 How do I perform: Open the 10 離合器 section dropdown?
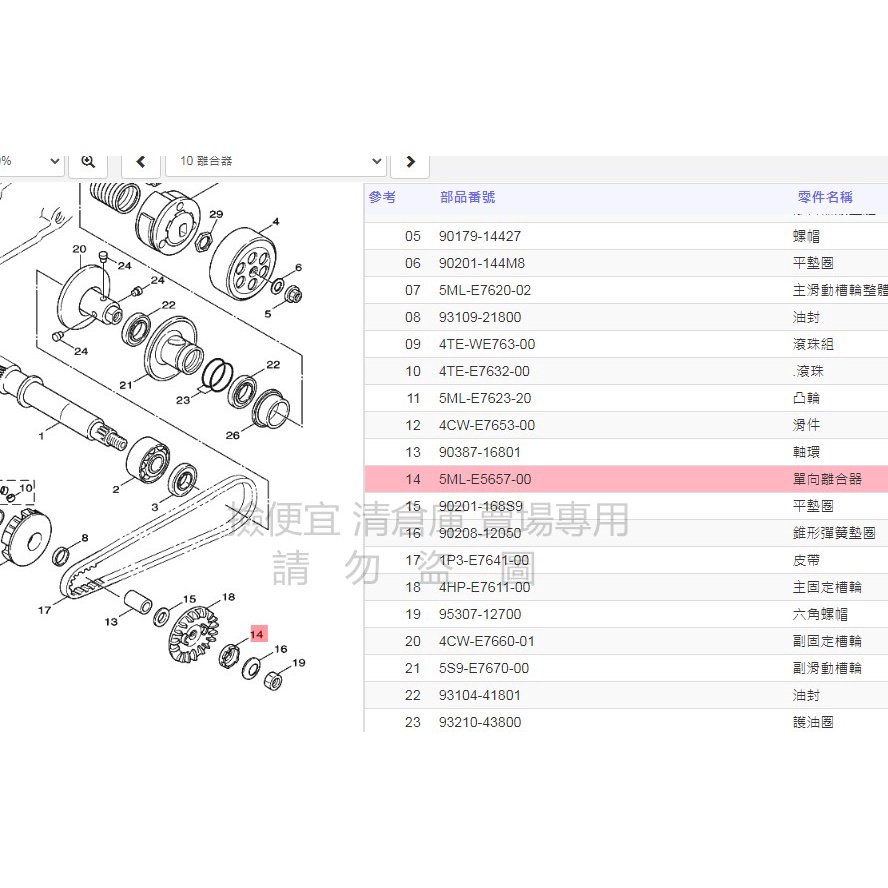[x=277, y=161]
